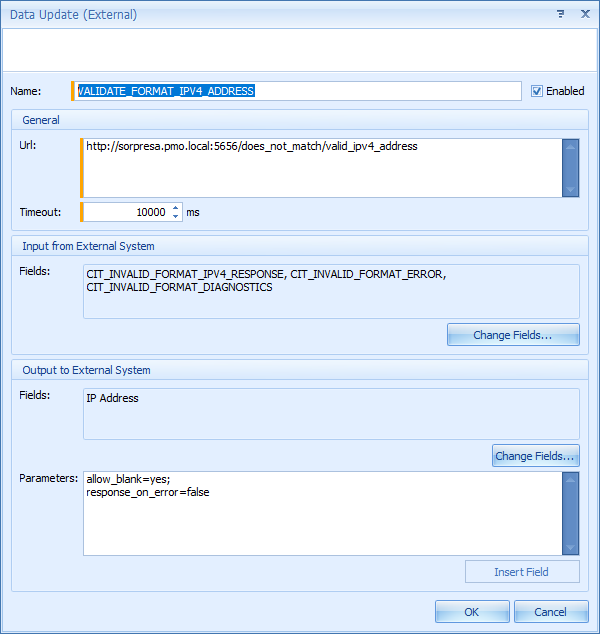Image resolution: width=600 pixels, height=634 pixels.
Task: Open Change Fields for Output to External System
Action: coord(535,456)
